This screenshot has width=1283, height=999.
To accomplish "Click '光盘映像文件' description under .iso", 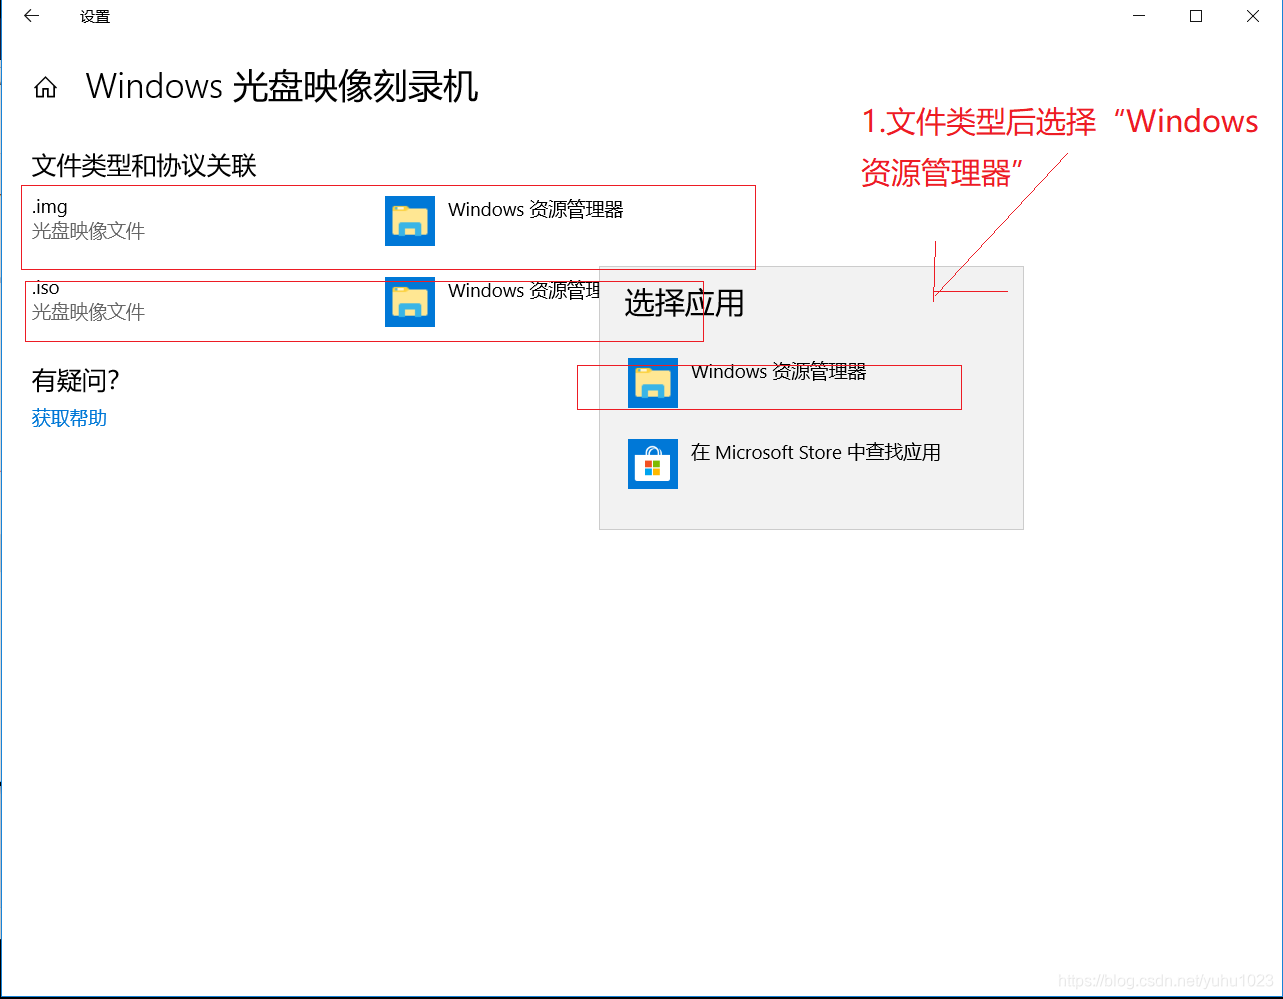I will tap(88, 312).
